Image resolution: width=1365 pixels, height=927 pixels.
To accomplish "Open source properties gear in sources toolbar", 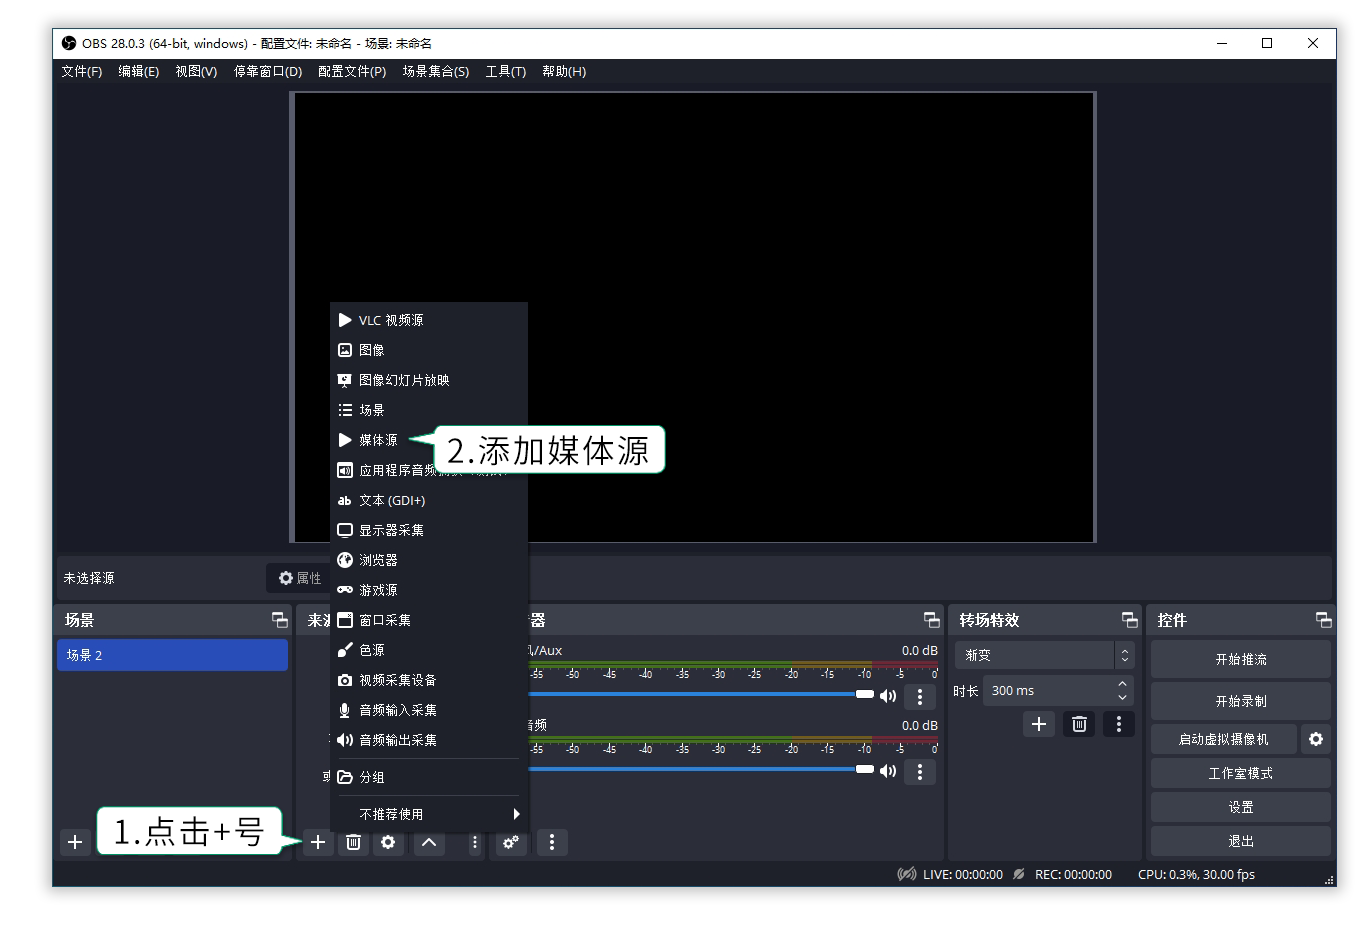I will 388,842.
